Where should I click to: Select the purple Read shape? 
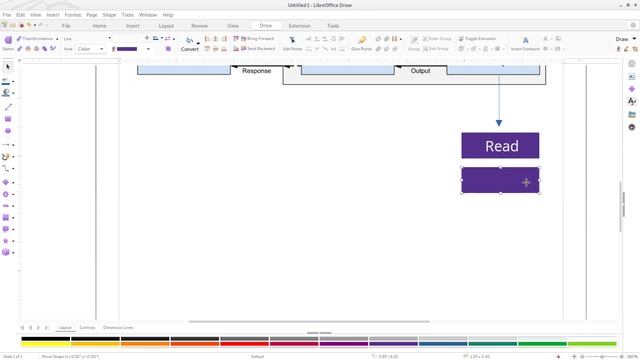(500, 145)
